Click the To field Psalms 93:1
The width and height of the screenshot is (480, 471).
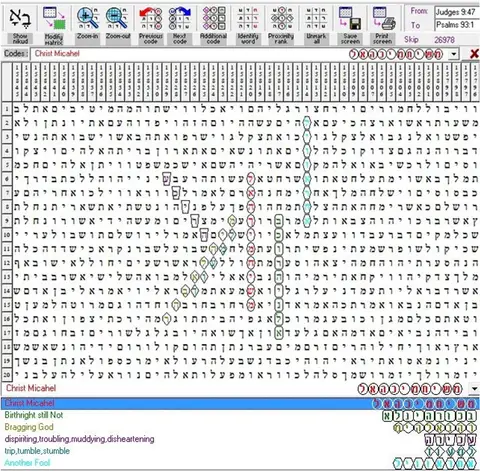pyautogui.click(x=457, y=25)
